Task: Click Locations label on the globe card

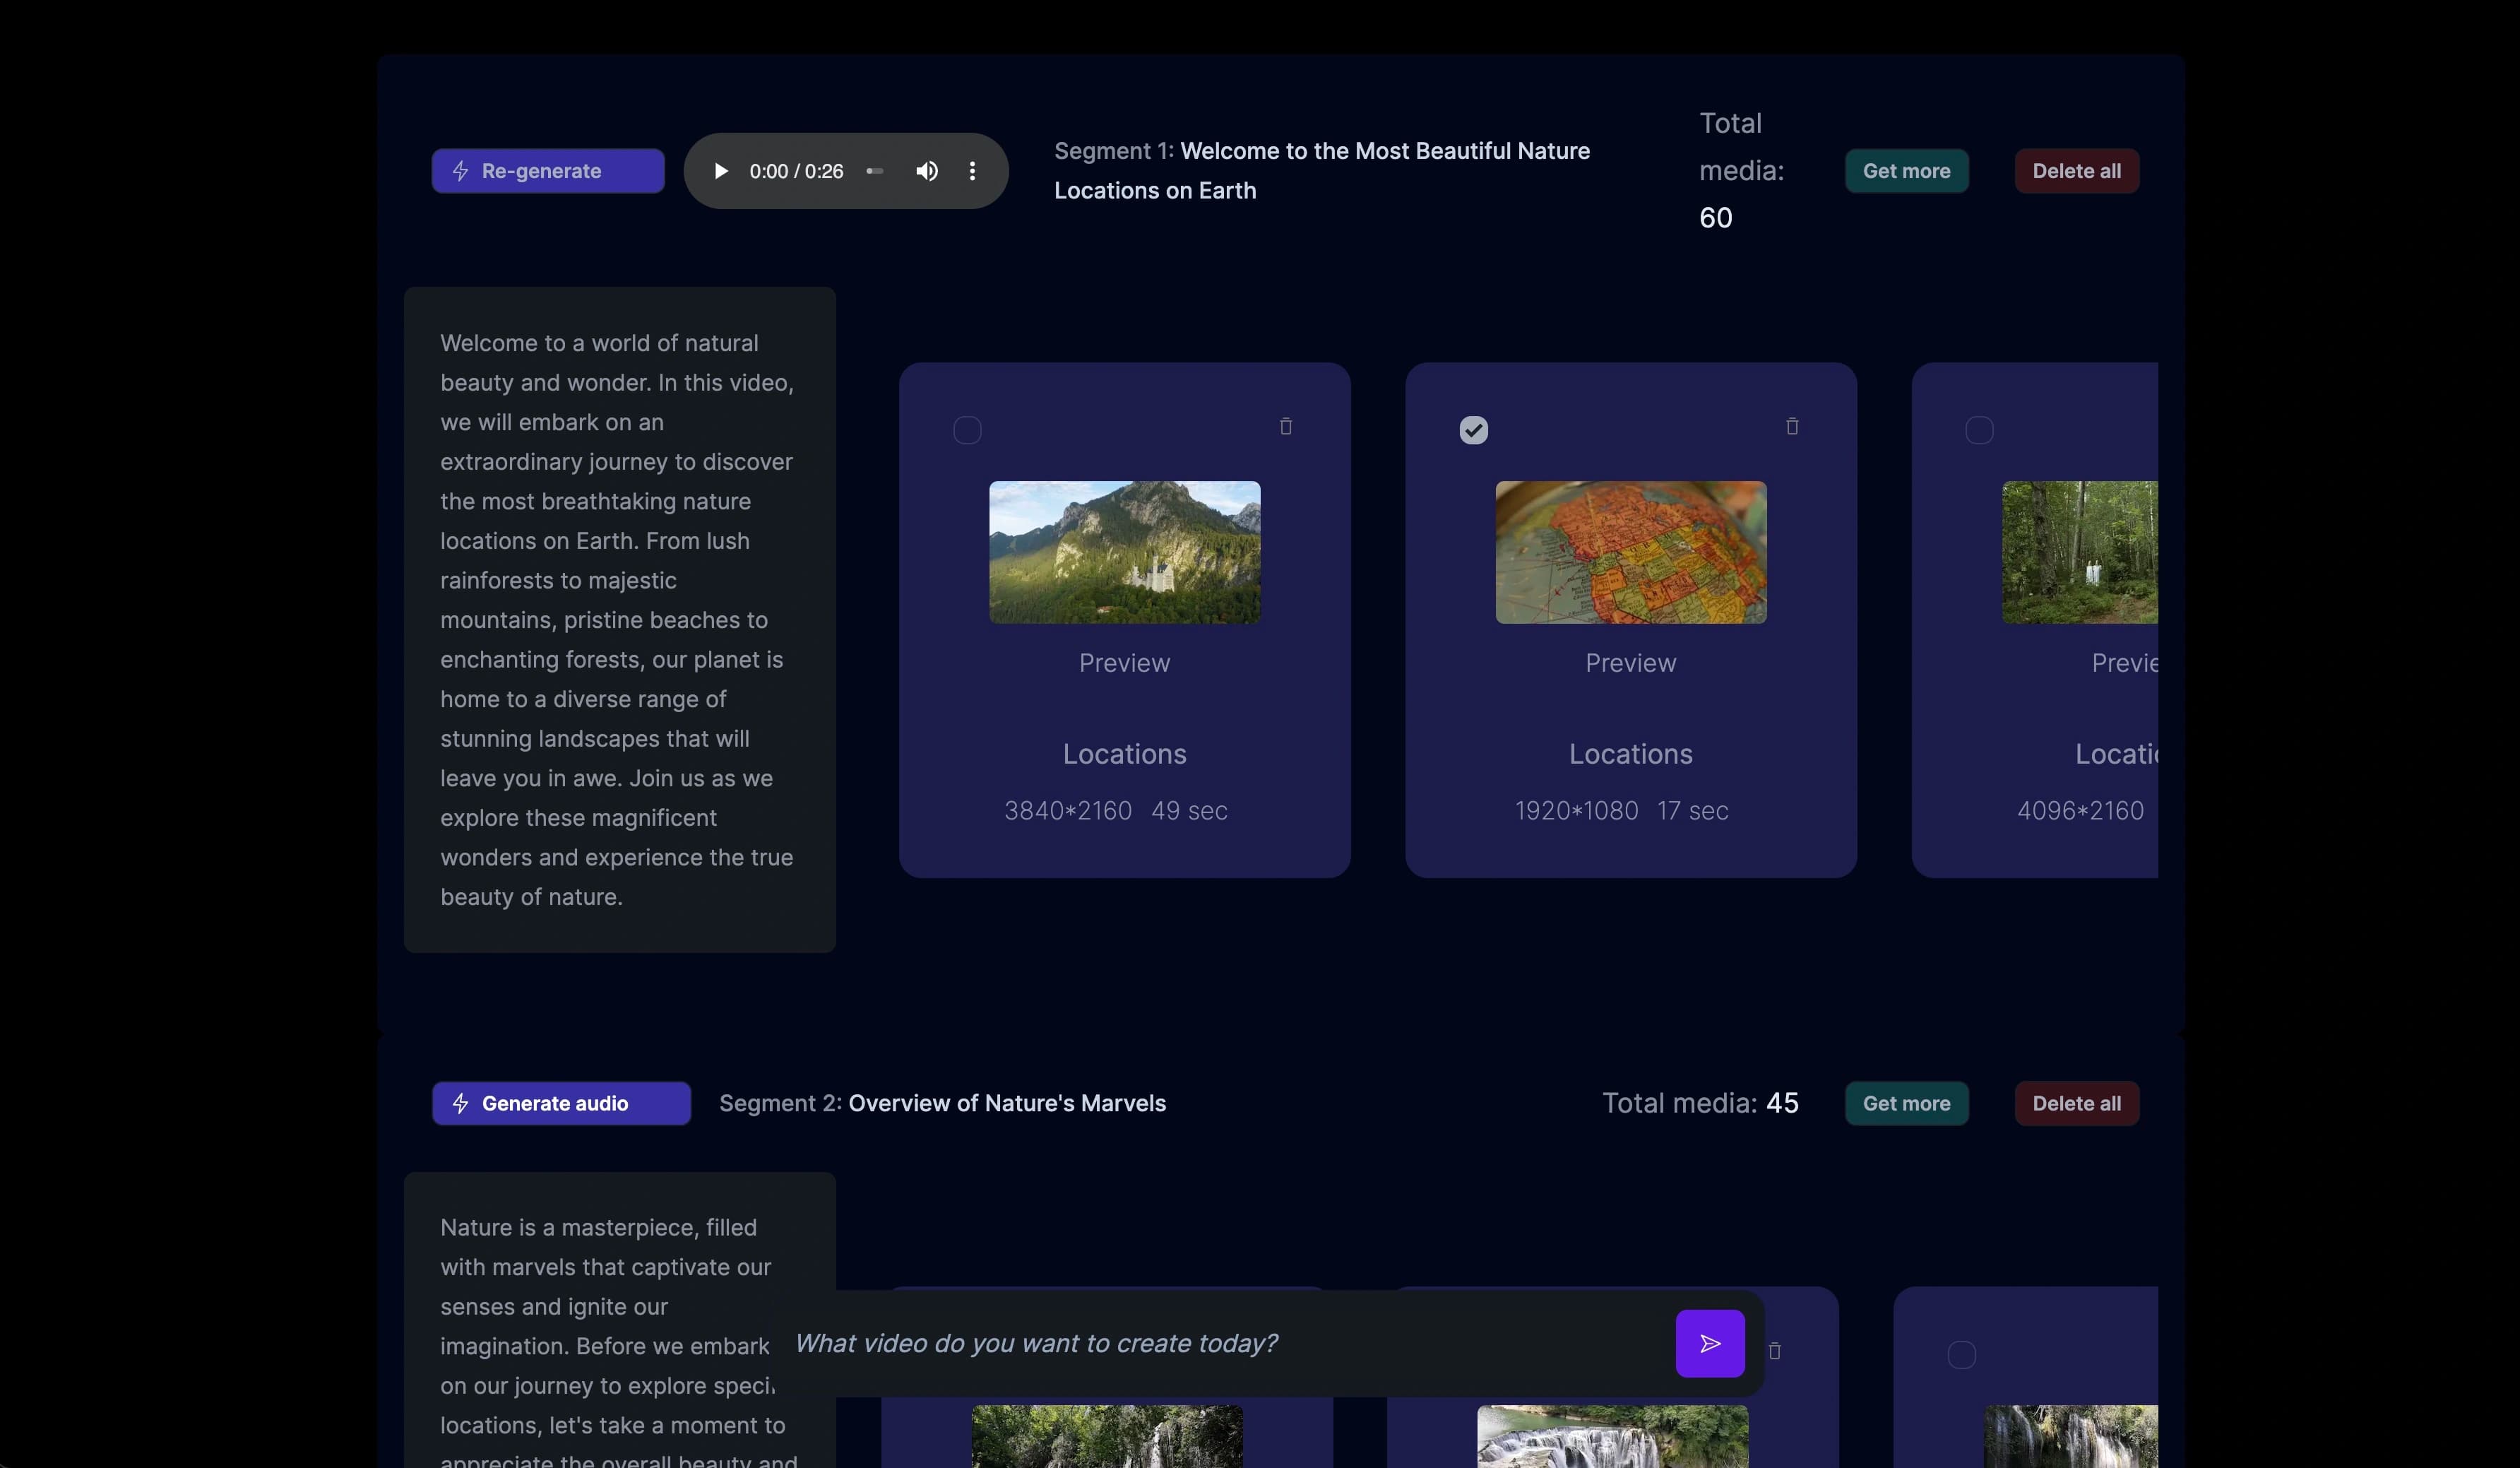Action: click(x=1630, y=754)
